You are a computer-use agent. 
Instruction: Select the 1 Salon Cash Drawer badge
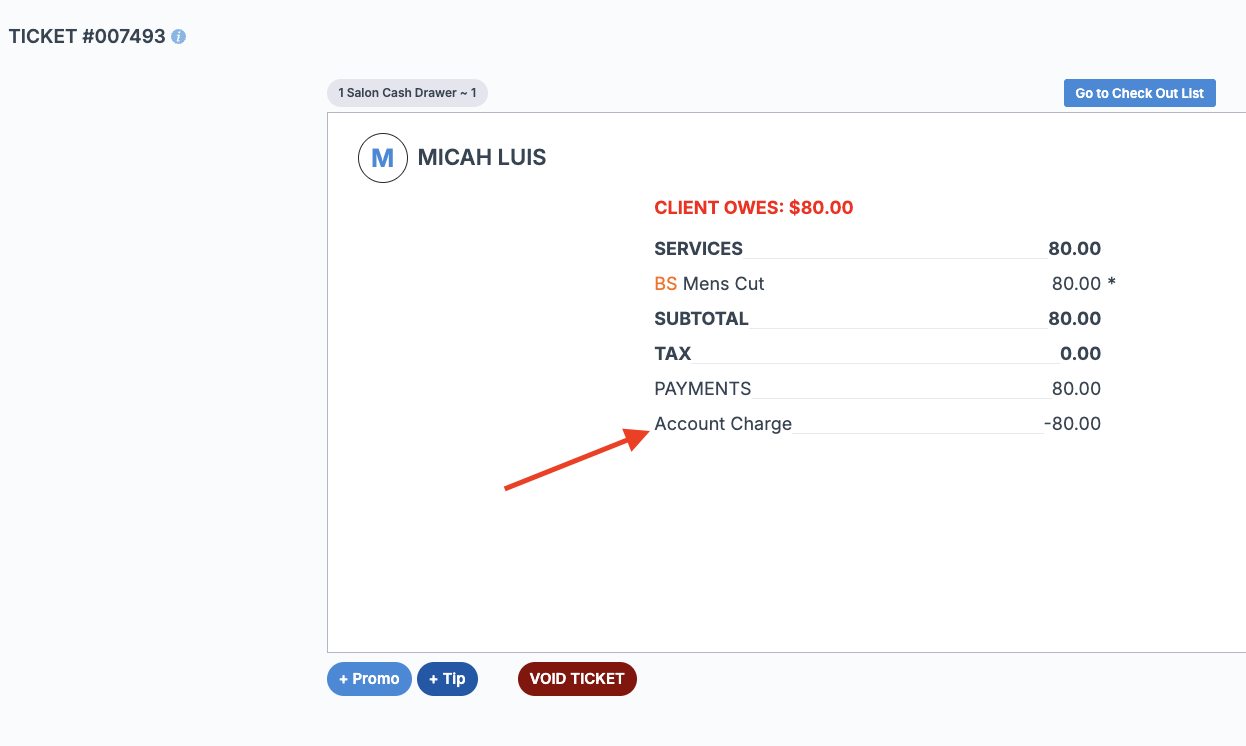point(407,93)
